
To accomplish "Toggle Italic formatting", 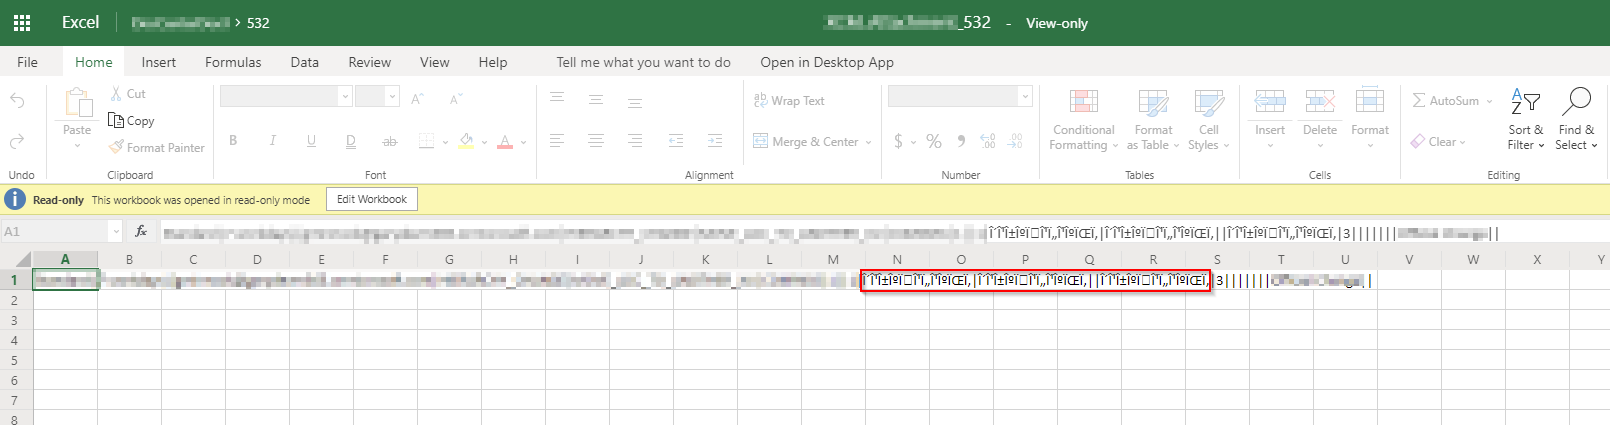I will [272, 141].
